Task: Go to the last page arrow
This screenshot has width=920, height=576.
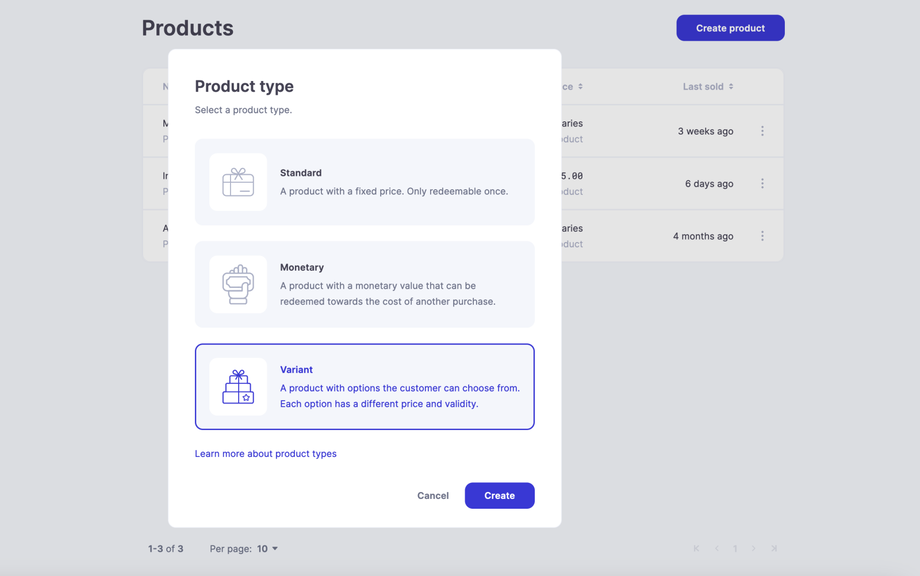Action: 774,548
